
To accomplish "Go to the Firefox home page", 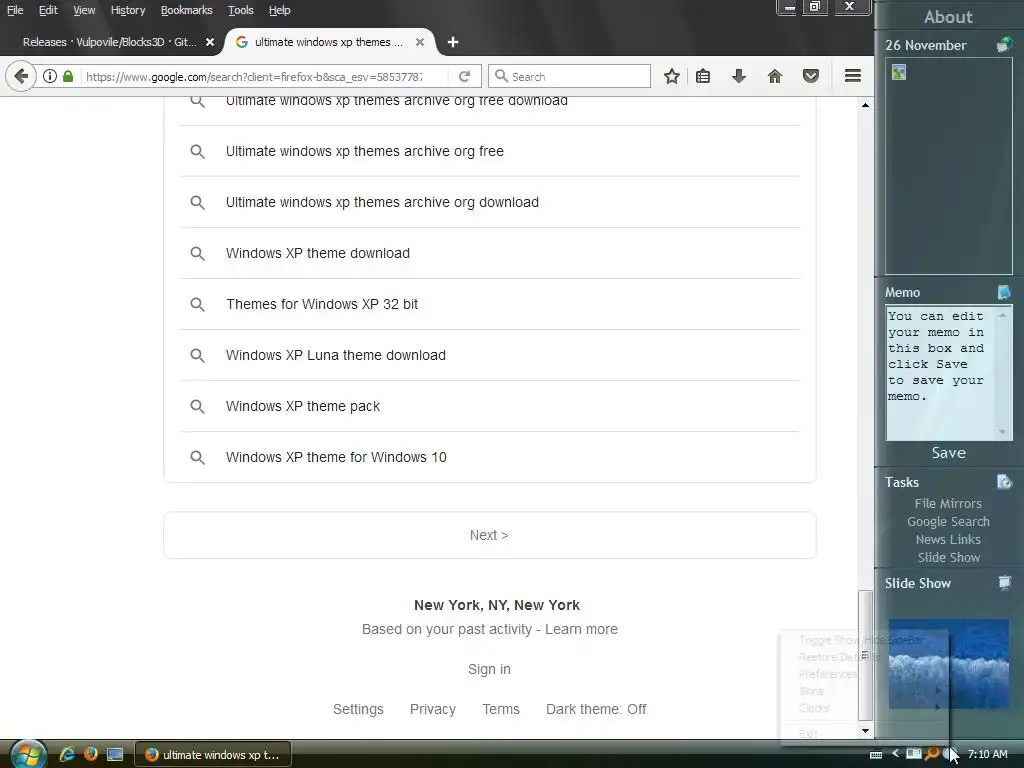I will tap(775, 76).
